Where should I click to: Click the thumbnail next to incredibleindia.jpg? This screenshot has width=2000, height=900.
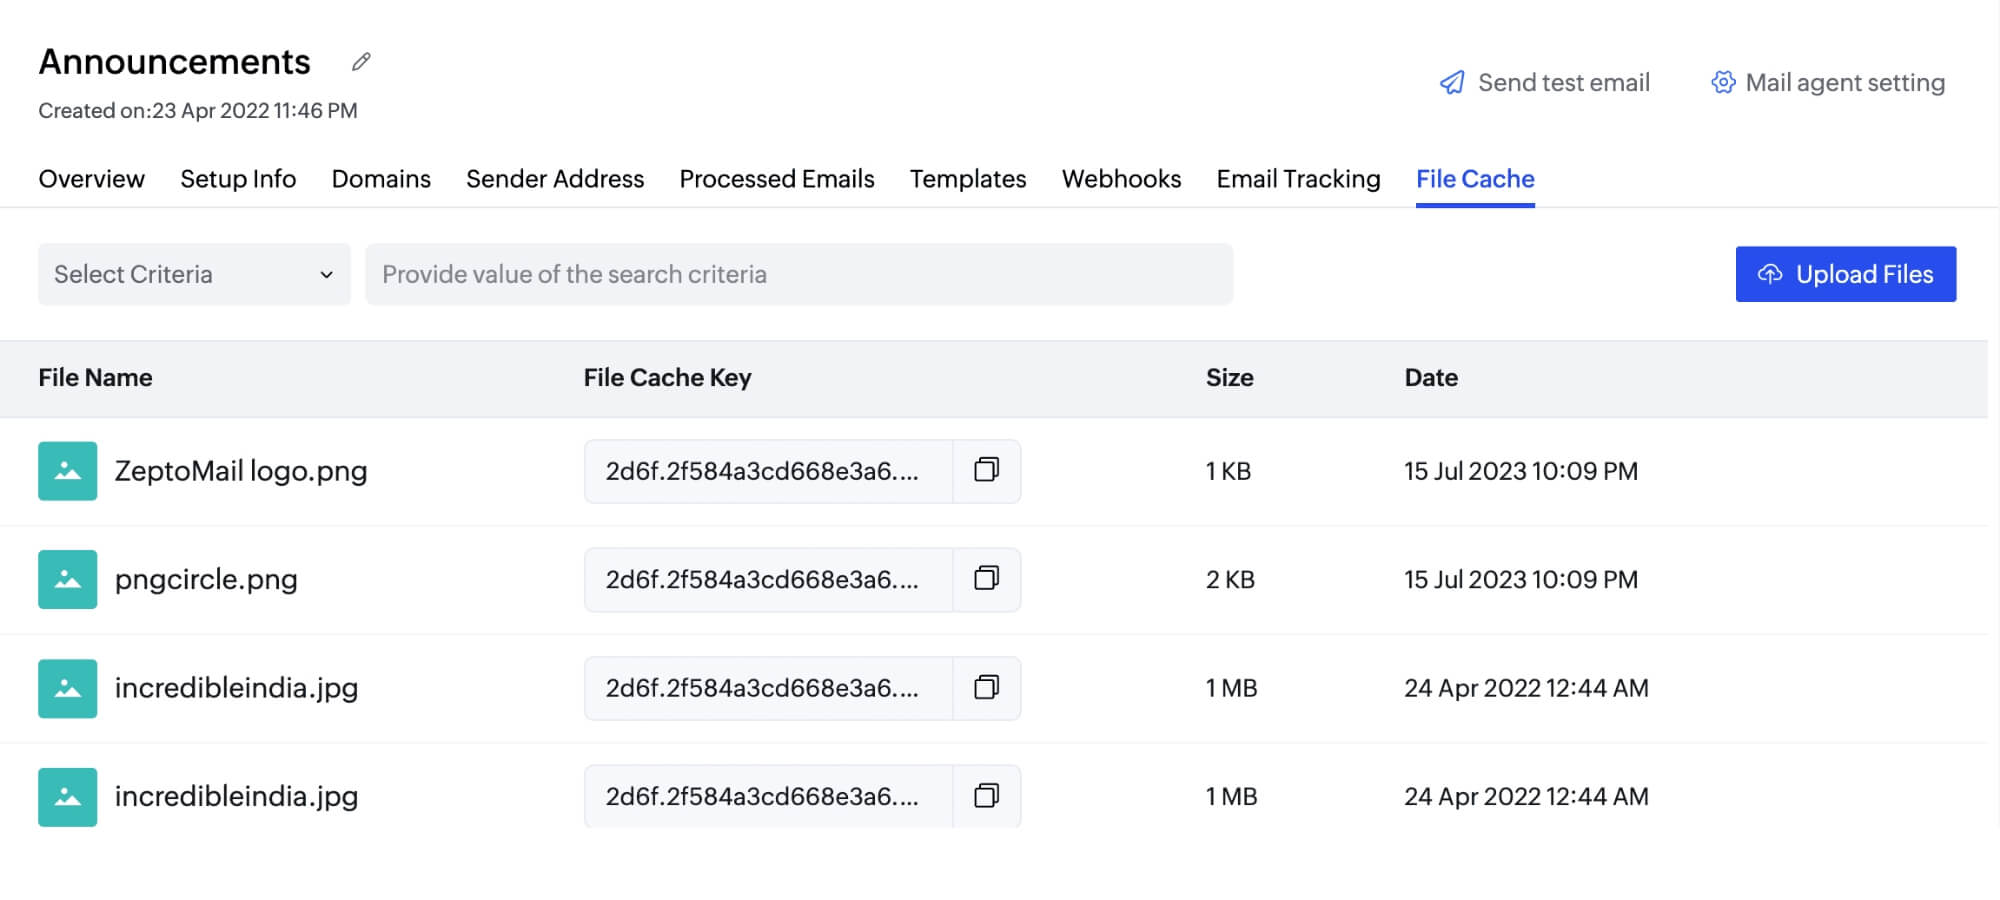pos(67,688)
